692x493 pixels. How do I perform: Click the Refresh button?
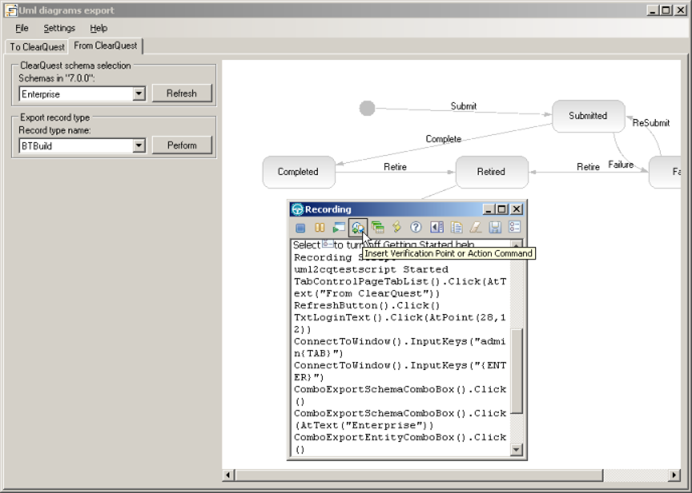point(182,94)
